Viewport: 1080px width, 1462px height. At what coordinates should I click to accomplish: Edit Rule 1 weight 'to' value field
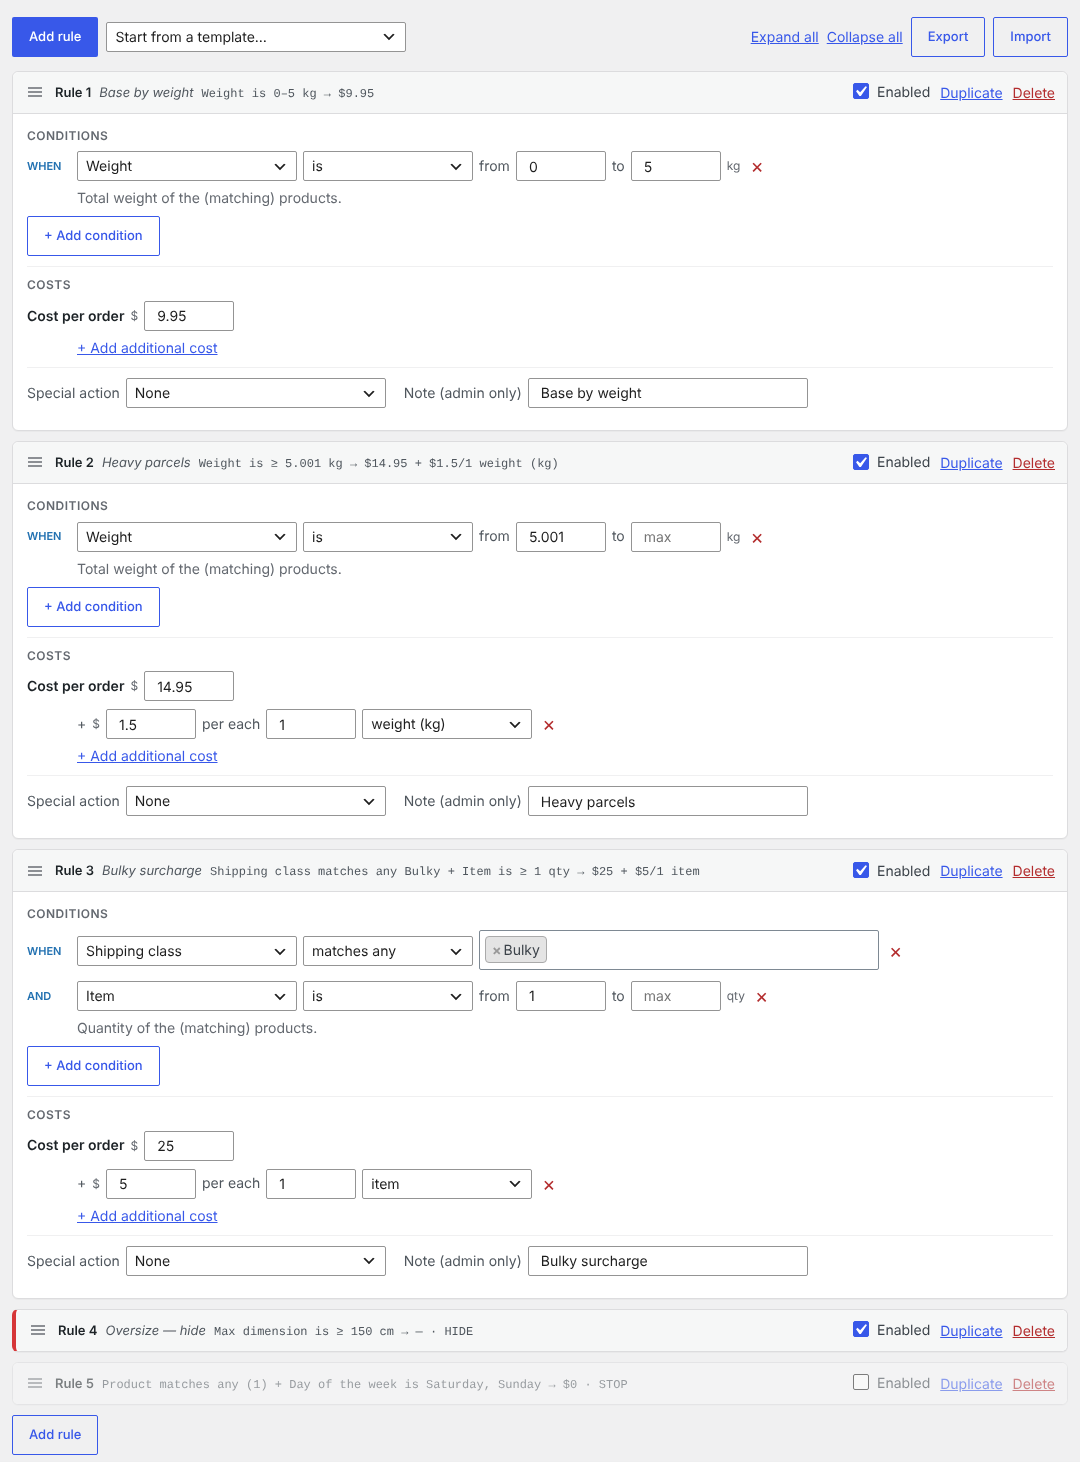[x=676, y=166]
